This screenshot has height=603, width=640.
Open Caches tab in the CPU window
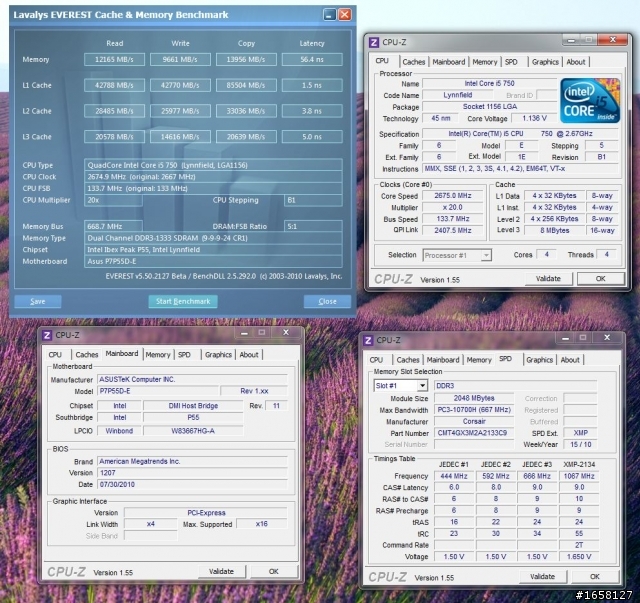(x=413, y=62)
